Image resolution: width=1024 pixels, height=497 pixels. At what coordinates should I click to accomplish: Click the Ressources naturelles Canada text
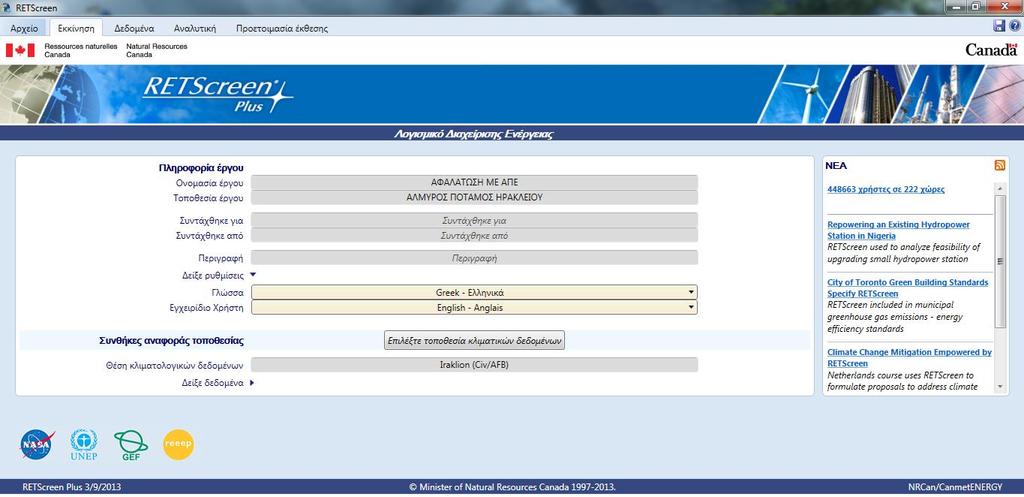[81, 50]
